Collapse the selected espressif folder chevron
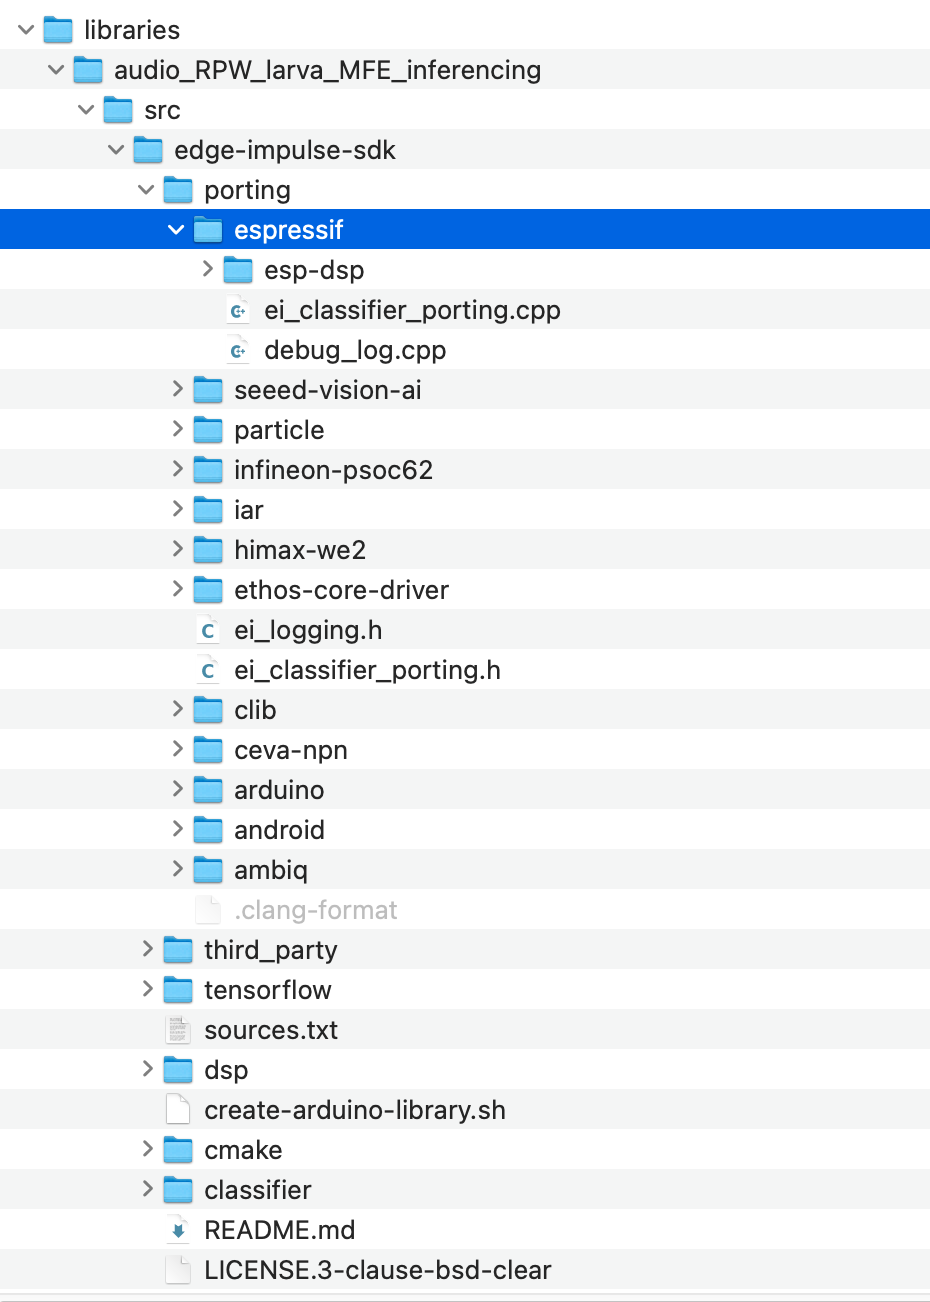Viewport: 930px width, 1302px height. coord(176,230)
